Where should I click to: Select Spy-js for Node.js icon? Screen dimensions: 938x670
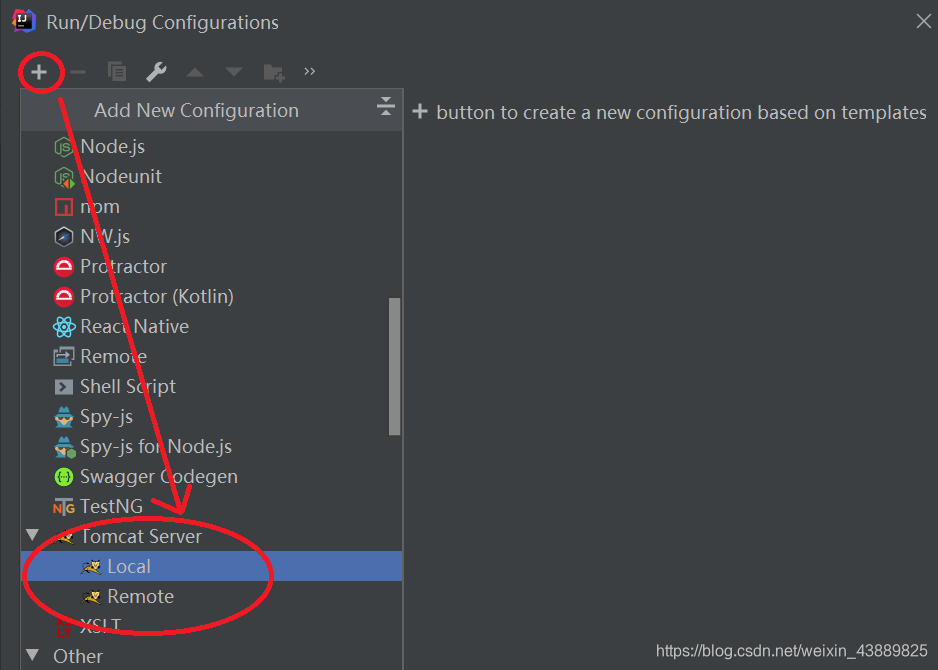point(65,447)
